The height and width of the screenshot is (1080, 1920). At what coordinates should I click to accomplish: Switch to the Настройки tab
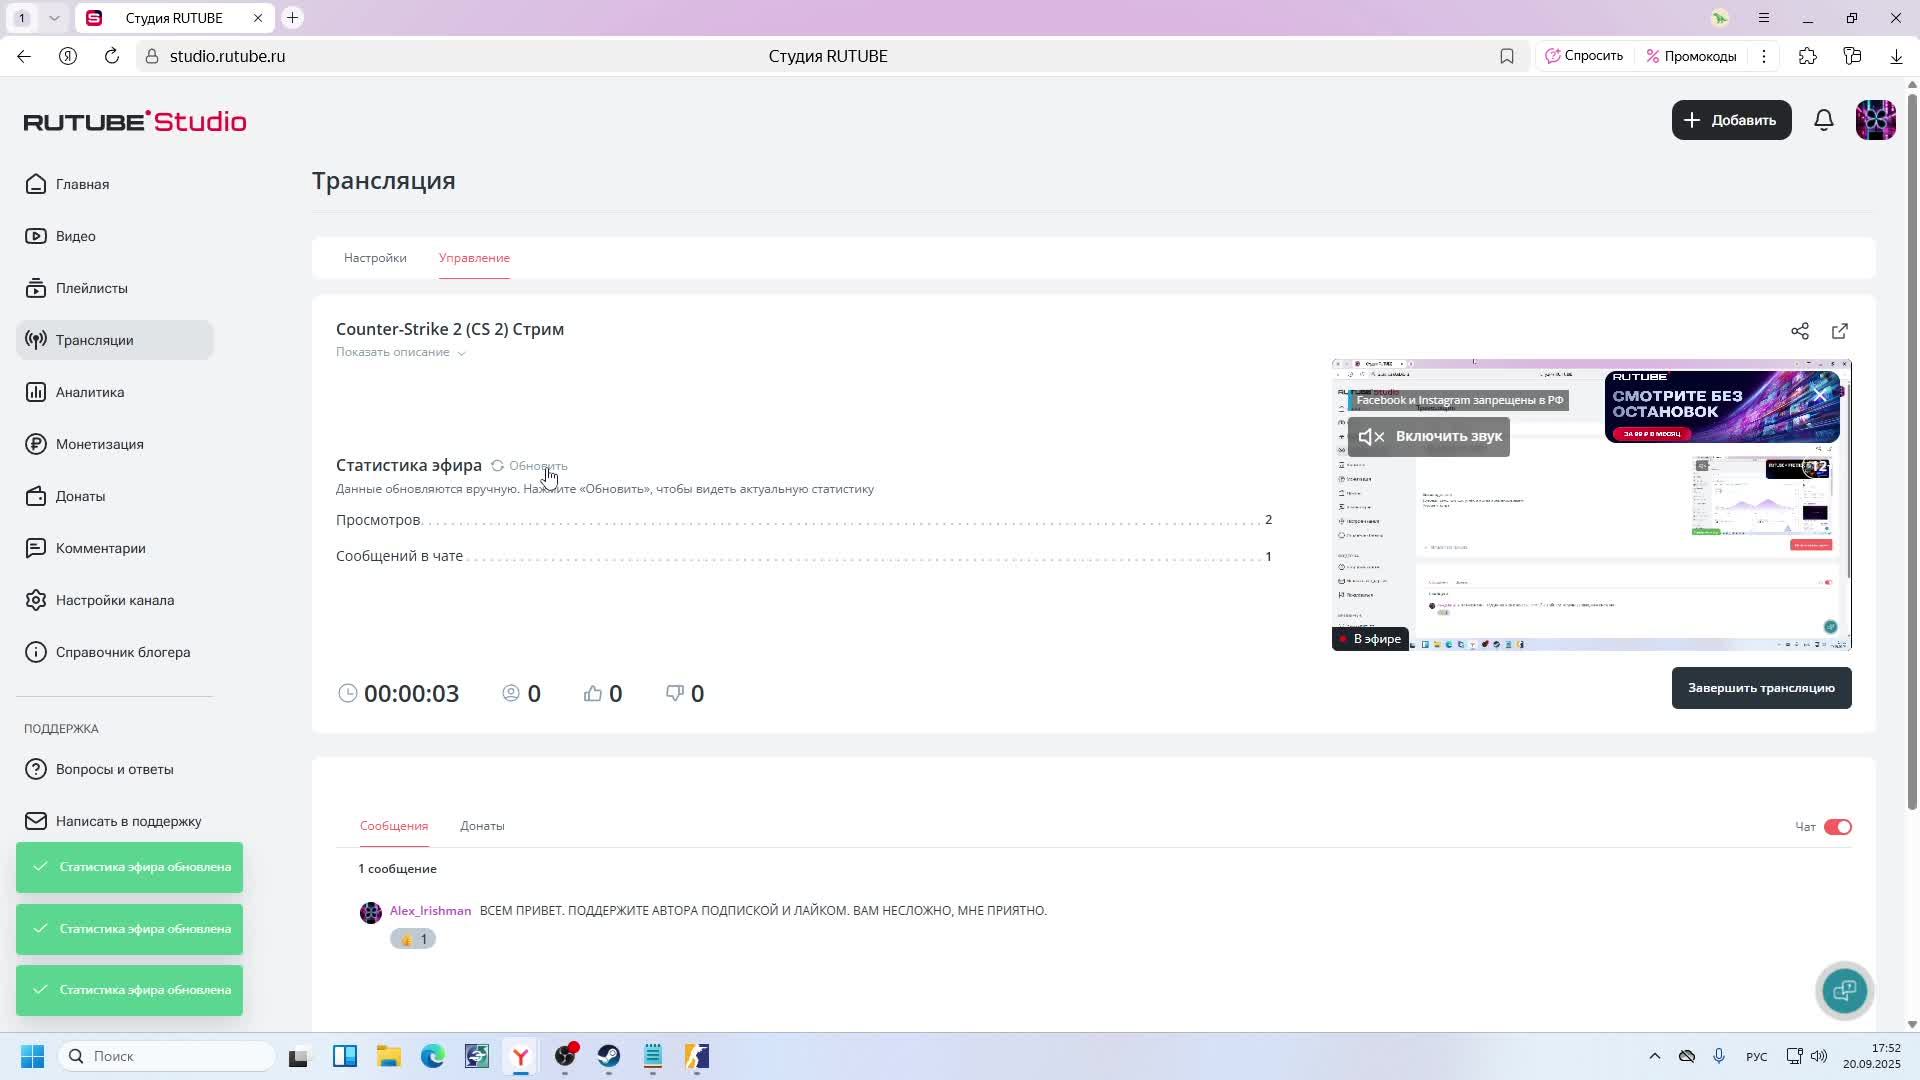[x=375, y=258]
